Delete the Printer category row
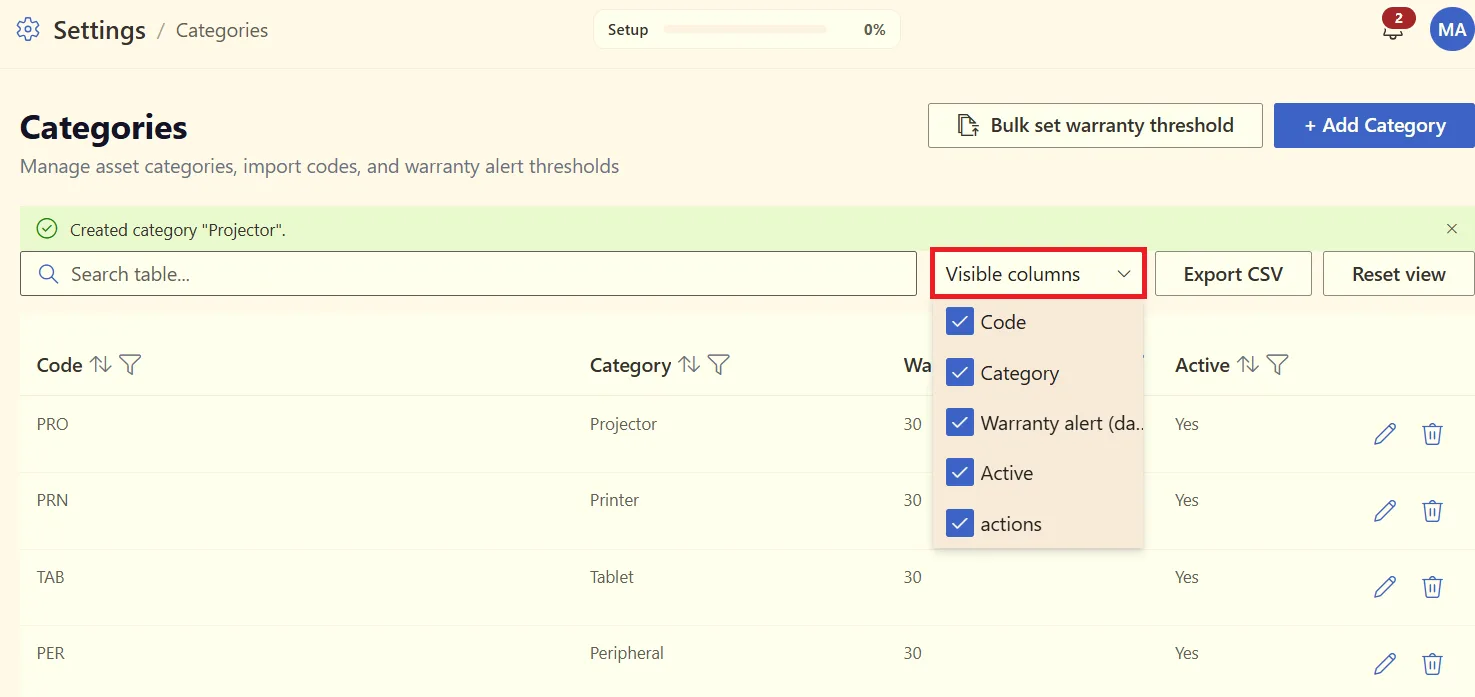This screenshot has height=697, width=1475. click(x=1432, y=511)
